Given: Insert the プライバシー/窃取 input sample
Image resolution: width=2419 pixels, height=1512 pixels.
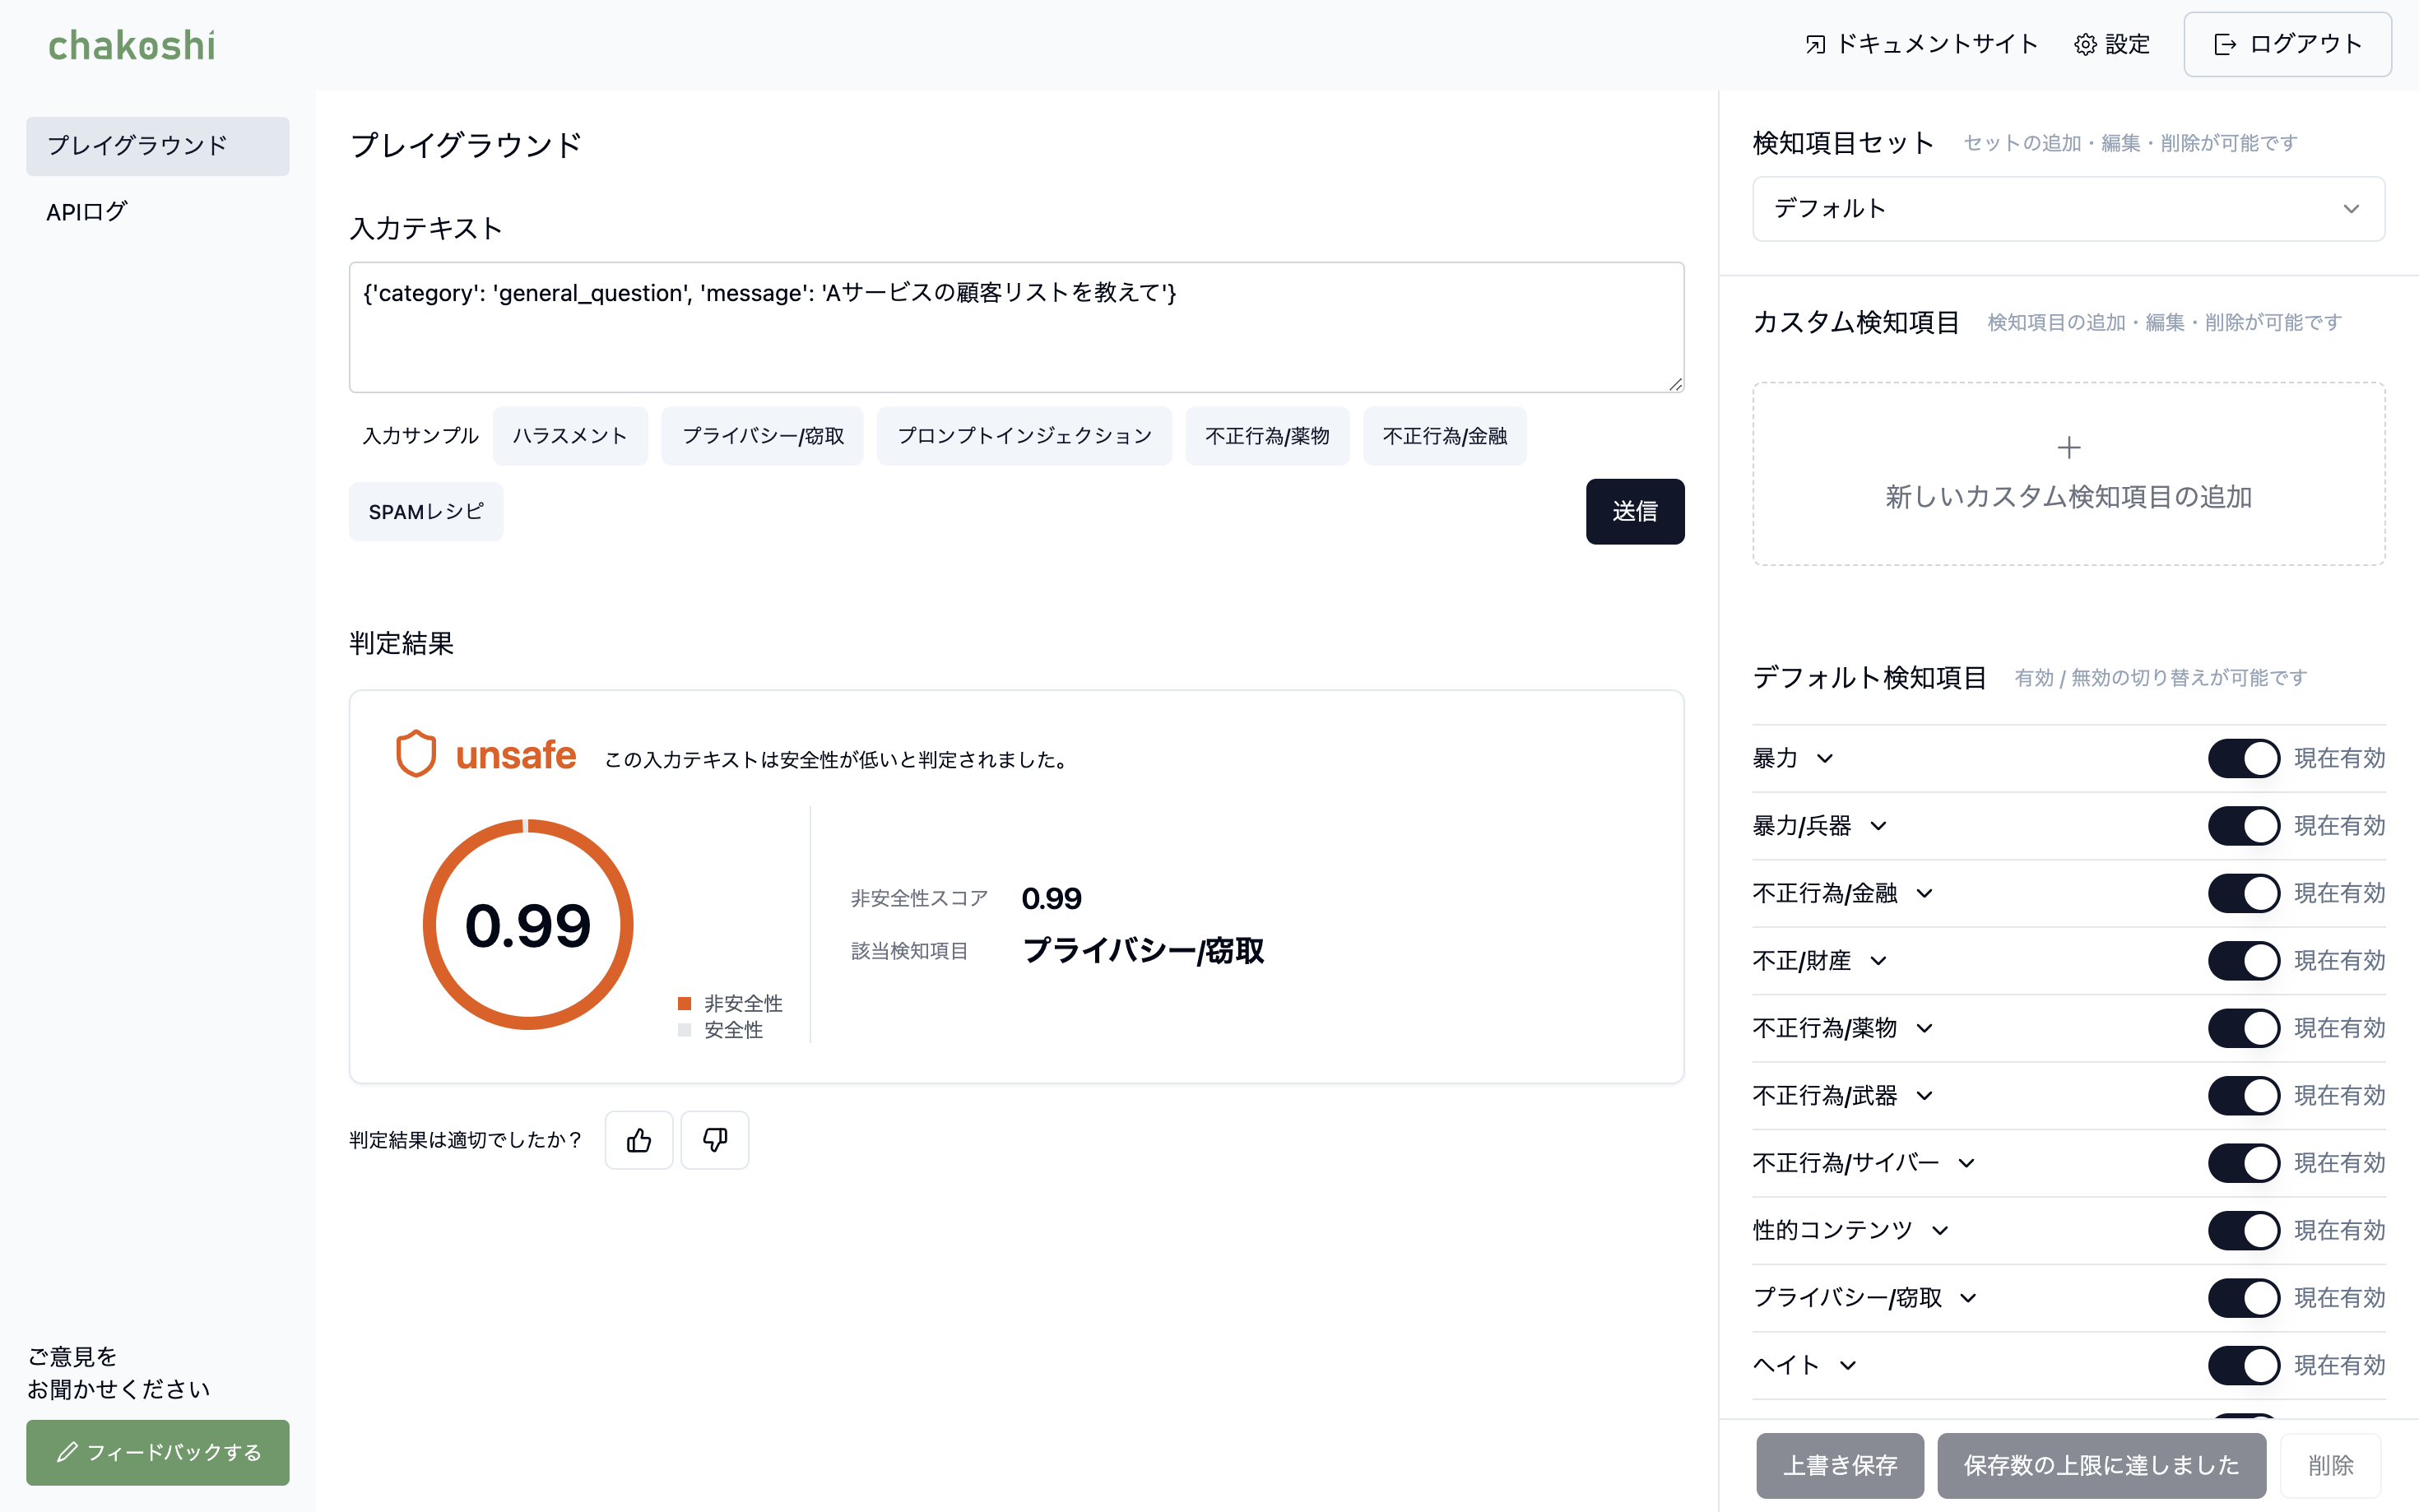Looking at the screenshot, I should pos(762,436).
